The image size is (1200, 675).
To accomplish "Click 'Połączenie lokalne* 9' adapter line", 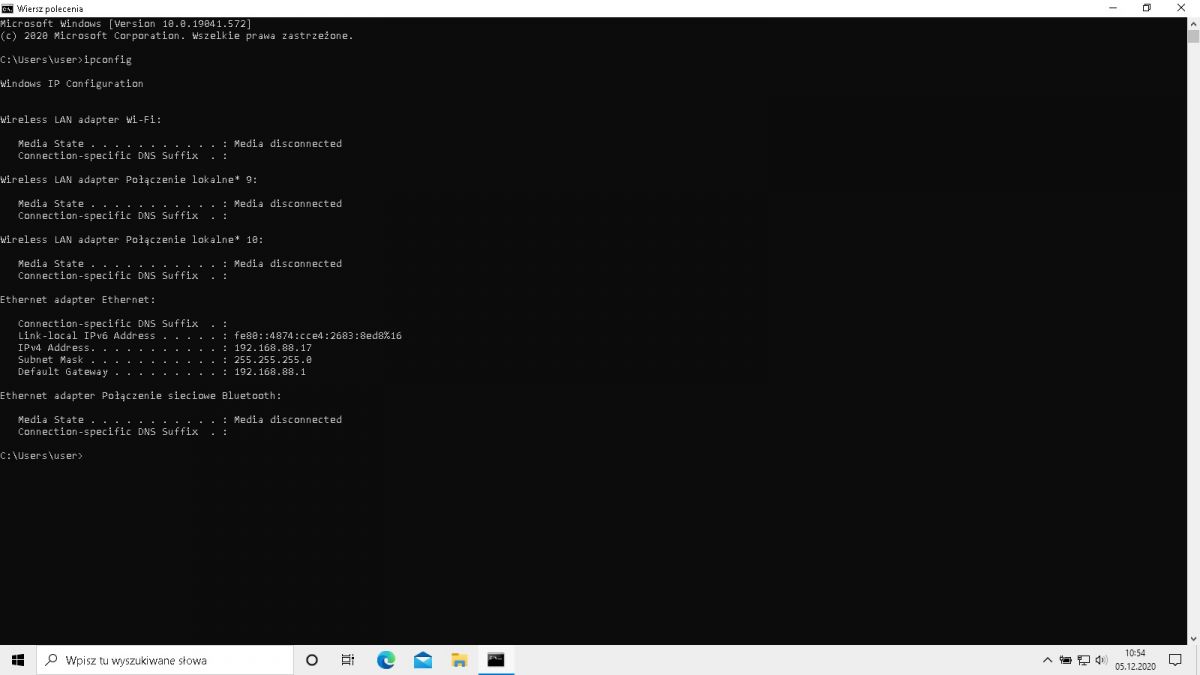I will pyautogui.click(x=129, y=180).
